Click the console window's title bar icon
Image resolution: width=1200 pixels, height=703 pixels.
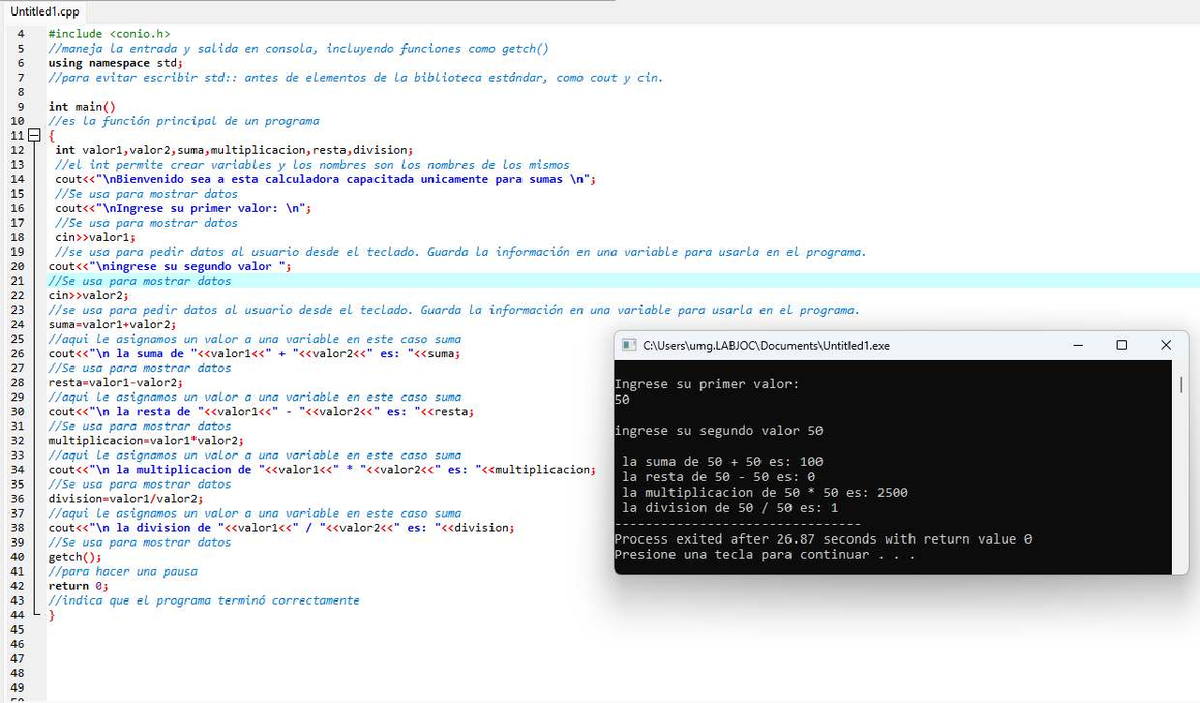click(629, 345)
